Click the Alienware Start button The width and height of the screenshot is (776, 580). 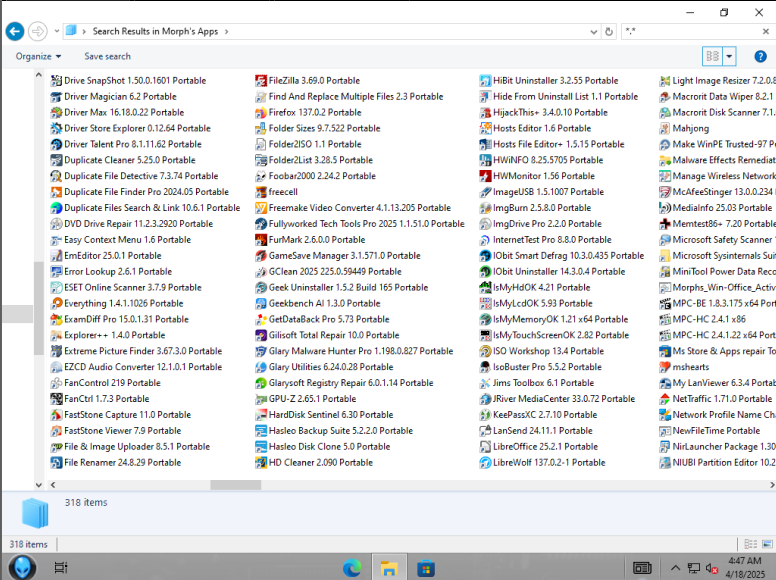pos(22,568)
